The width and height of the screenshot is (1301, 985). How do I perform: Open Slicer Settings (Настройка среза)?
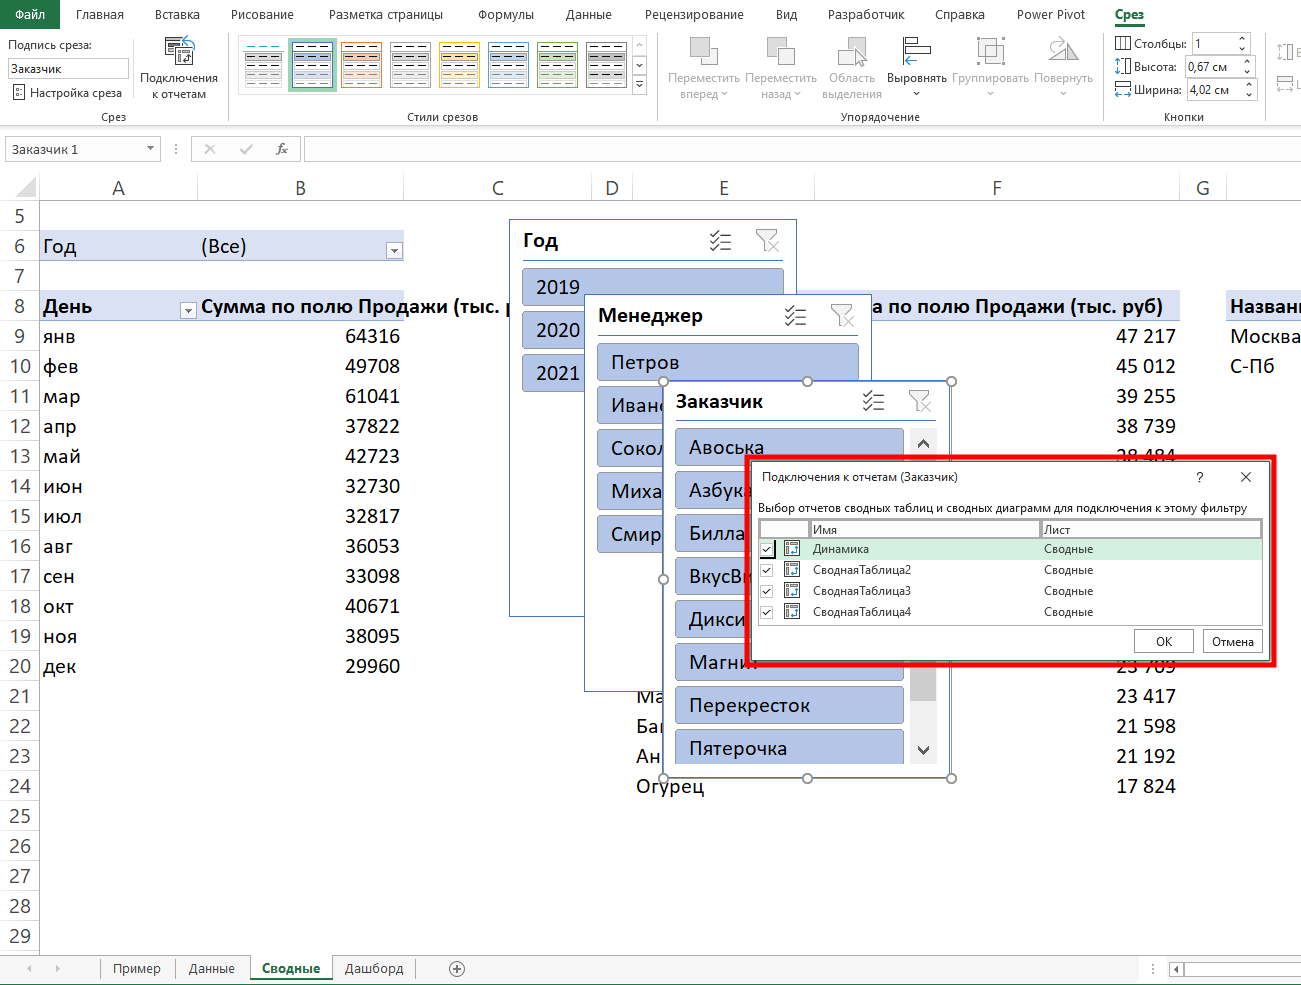click(x=67, y=93)
